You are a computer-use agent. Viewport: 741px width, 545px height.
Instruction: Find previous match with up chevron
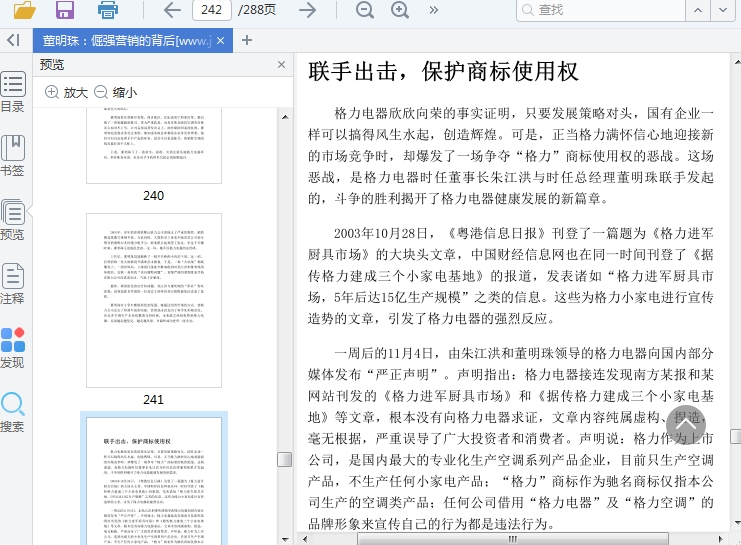click(x=698, y=10)
